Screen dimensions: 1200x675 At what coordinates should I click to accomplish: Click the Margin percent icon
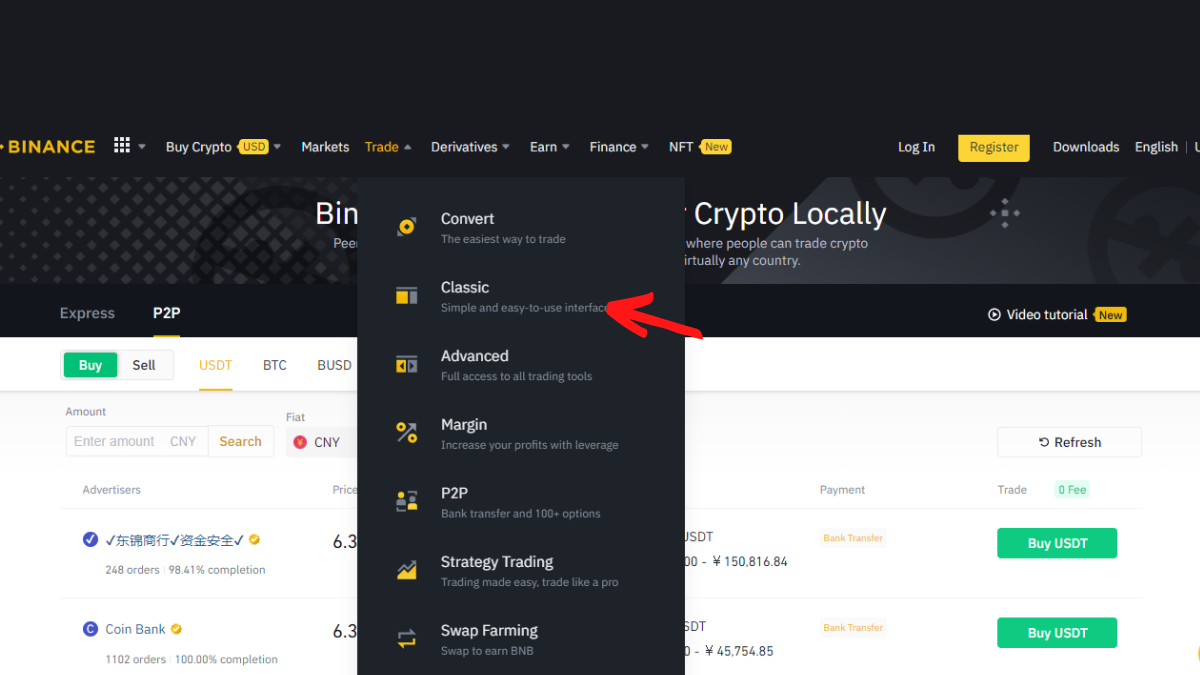tap(406, 433)
